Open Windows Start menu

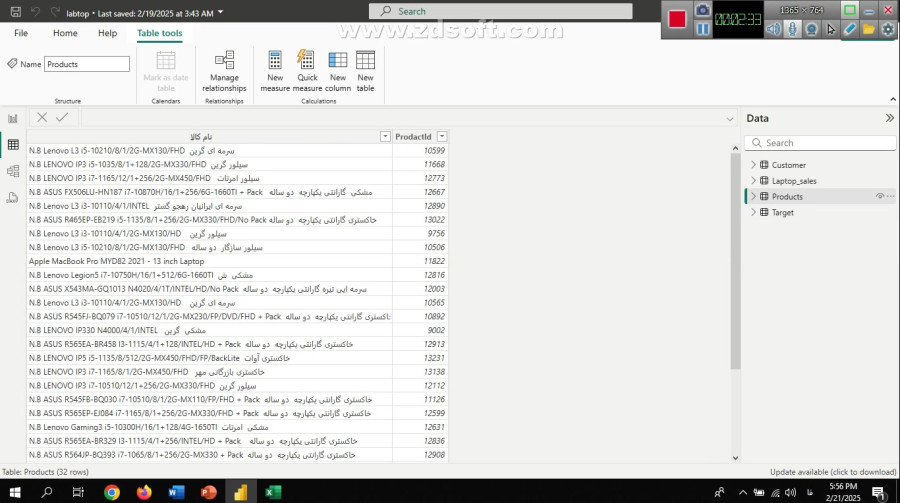coord(15,492)
